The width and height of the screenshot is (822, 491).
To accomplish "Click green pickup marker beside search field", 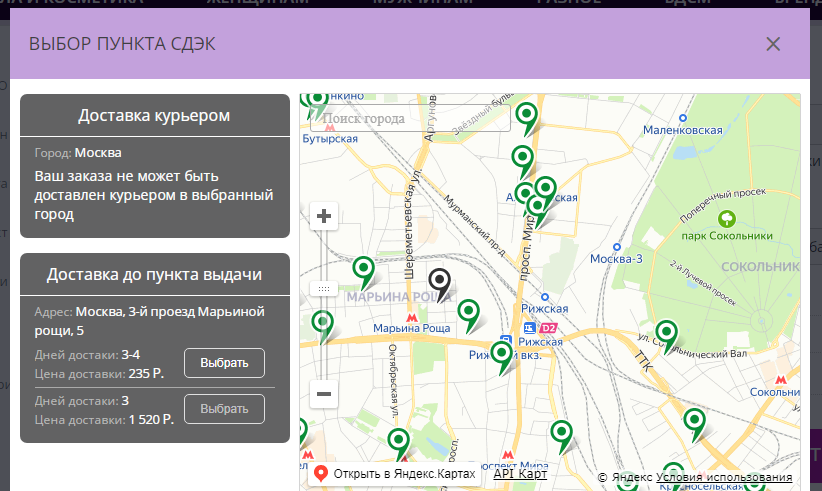I will pyautogui.click(x=526, y=116).
